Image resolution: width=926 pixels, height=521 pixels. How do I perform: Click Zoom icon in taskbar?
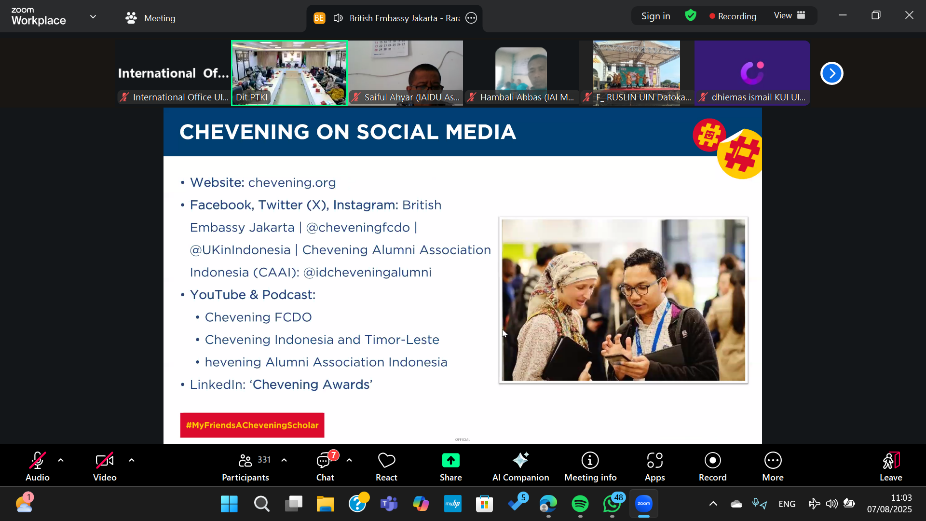(x=644, y=504)
